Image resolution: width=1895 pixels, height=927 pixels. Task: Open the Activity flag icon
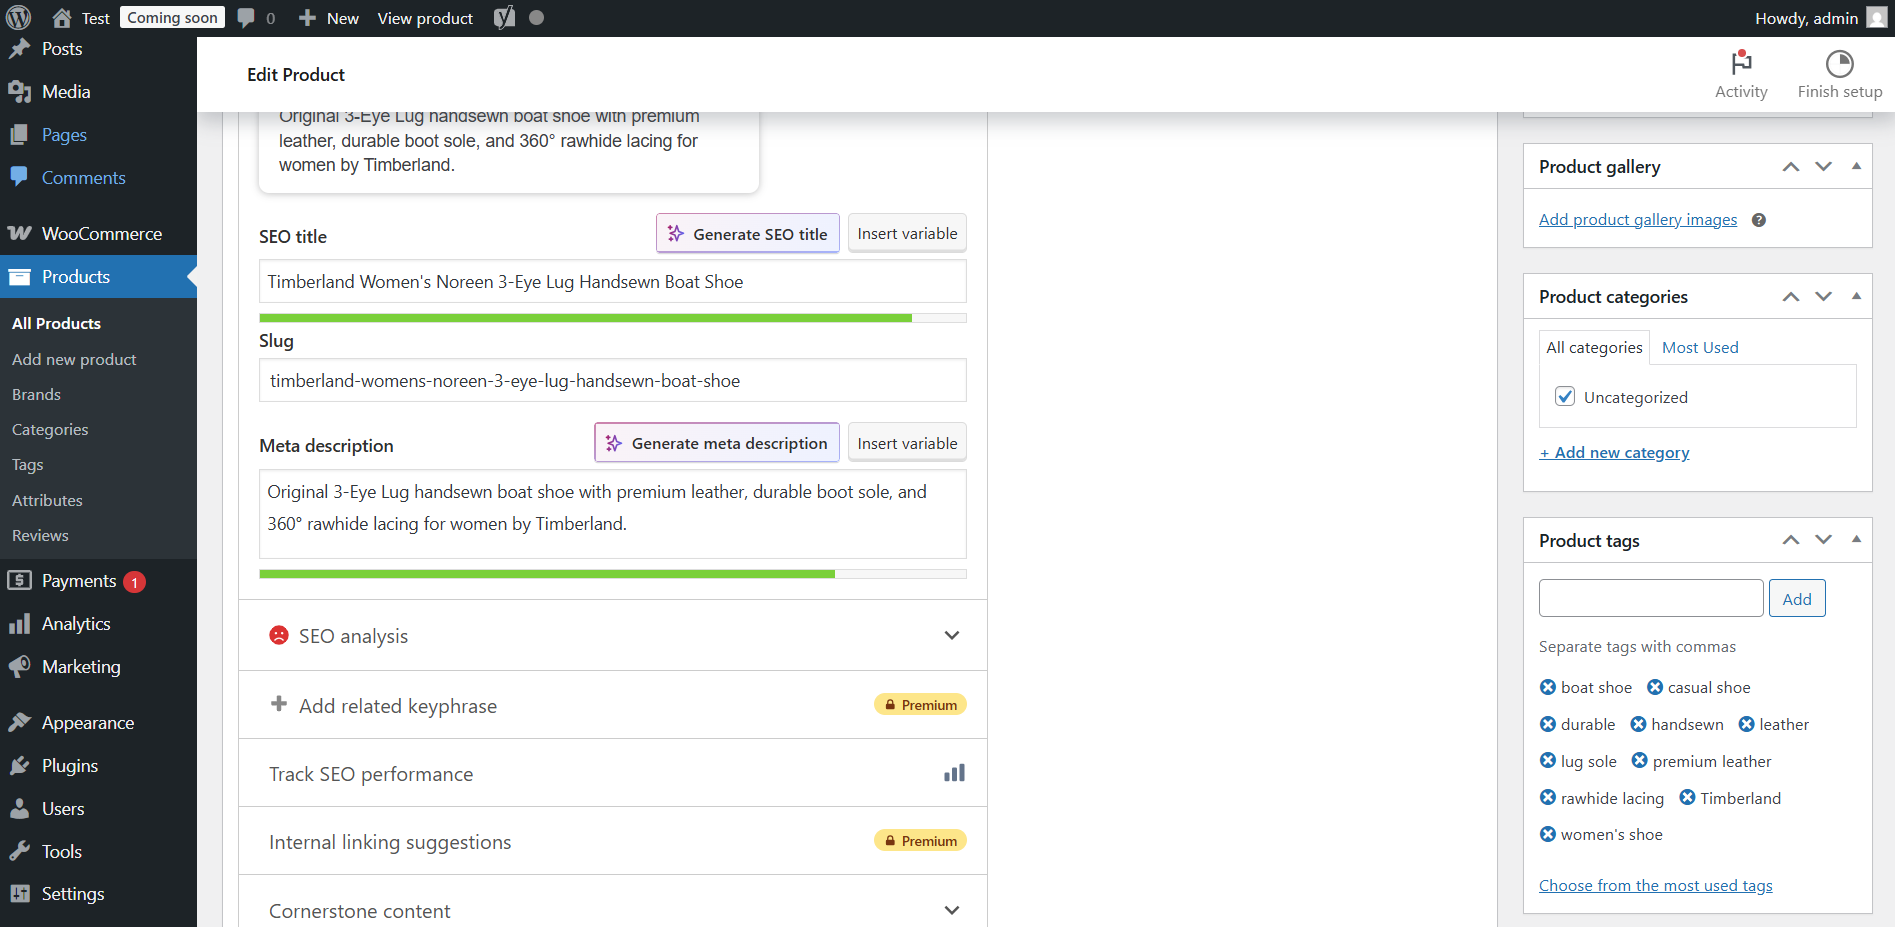pos(1740,63)
